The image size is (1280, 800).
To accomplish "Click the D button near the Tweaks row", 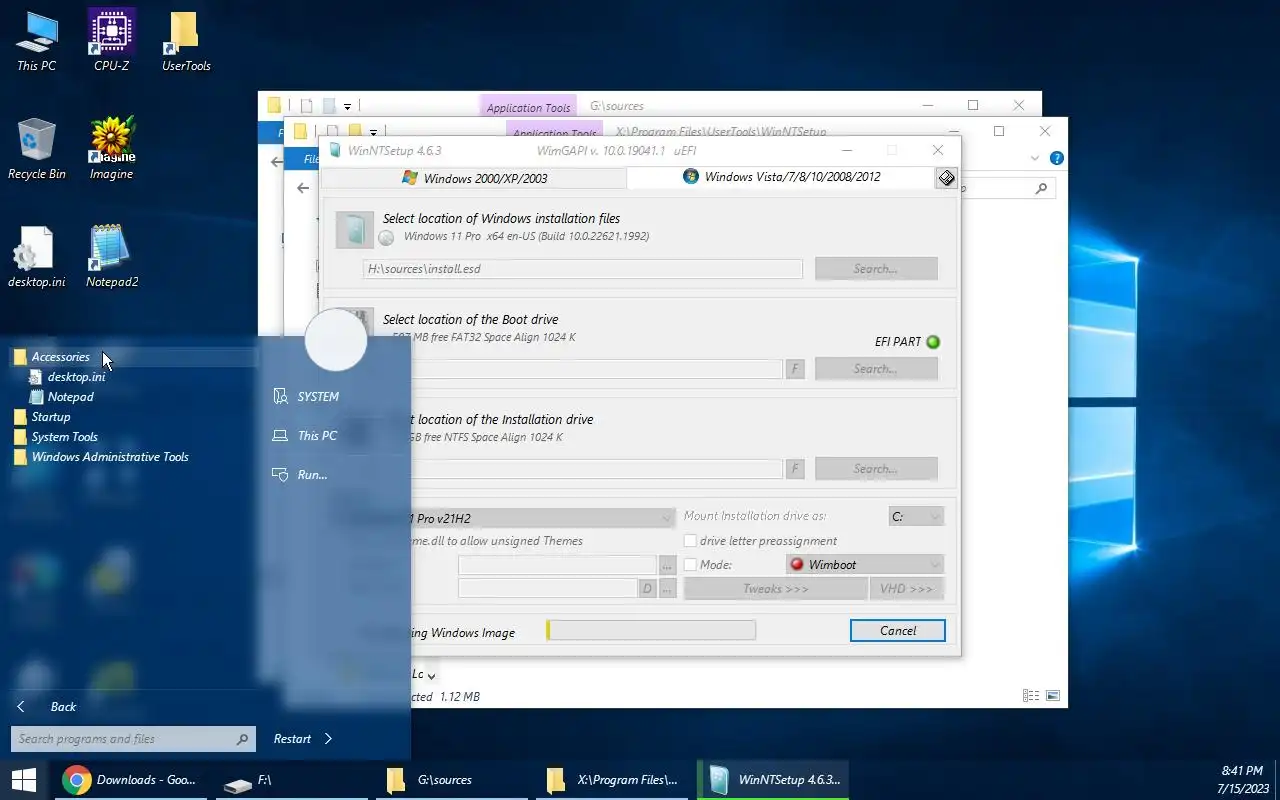I will [647, 589].
